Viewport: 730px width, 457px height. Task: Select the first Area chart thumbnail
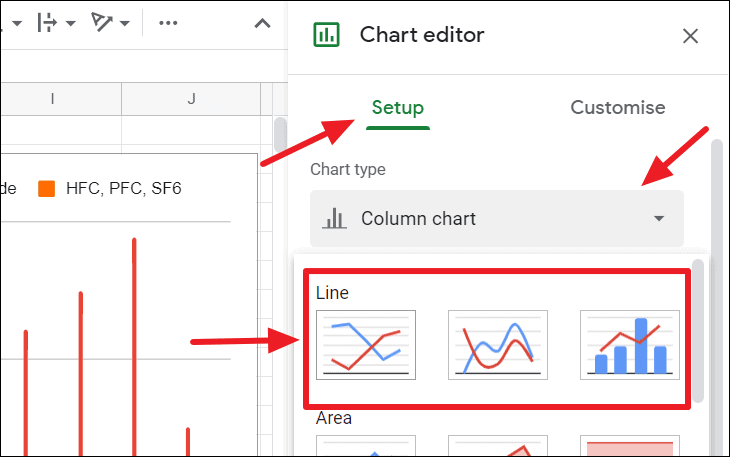[366, 446]
